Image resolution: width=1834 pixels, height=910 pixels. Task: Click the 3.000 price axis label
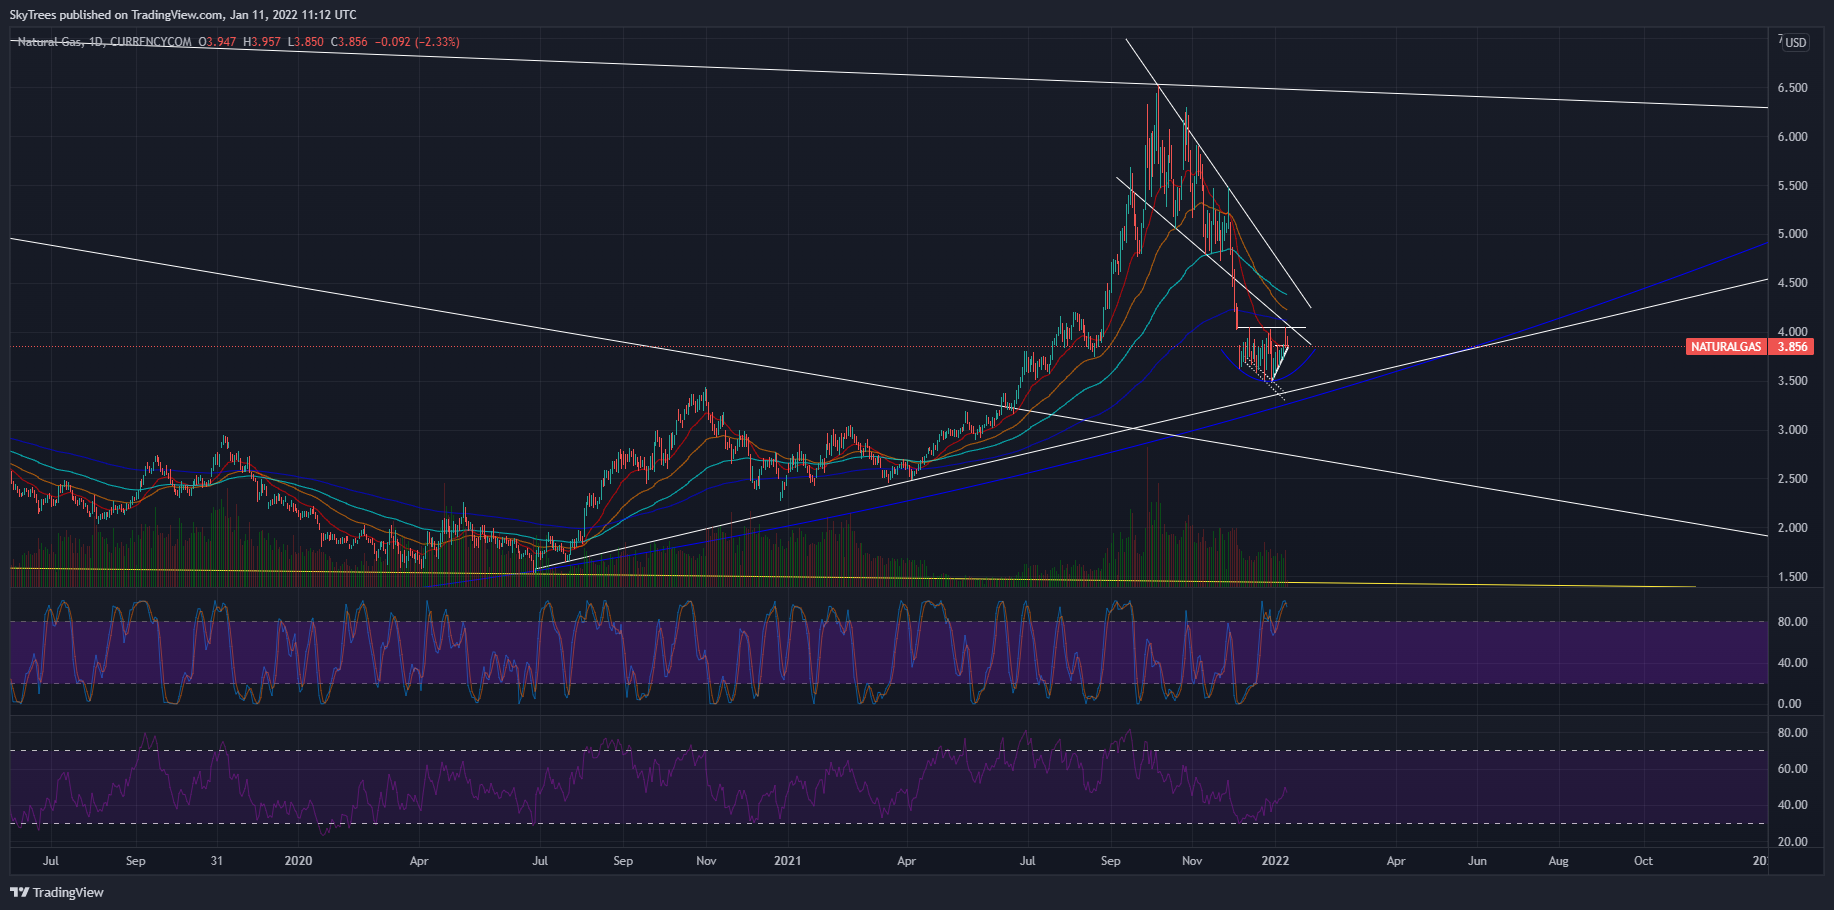tap(1792, 430)
